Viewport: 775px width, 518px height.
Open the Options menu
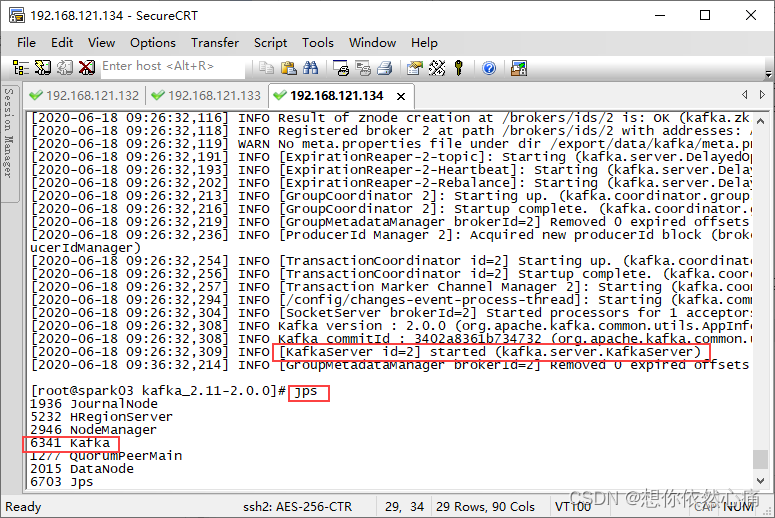tap(153, 43)
